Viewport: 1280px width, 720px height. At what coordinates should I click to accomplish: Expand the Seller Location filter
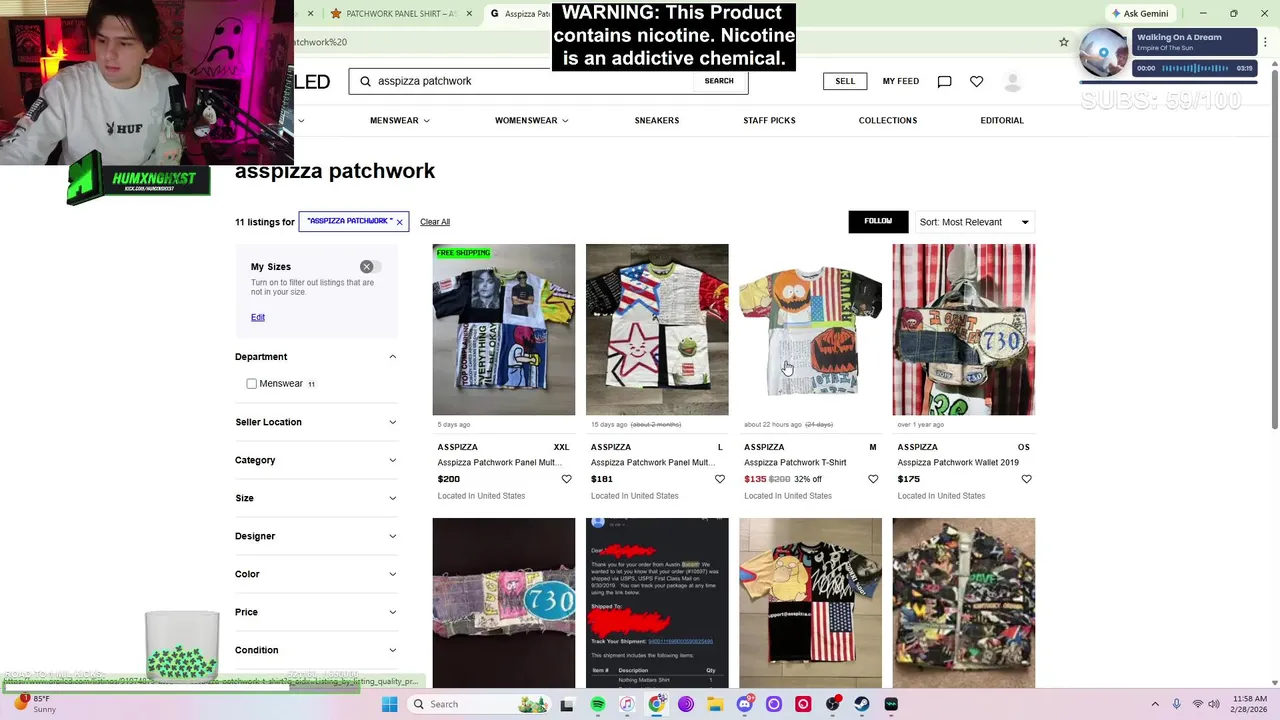point(316,422)
